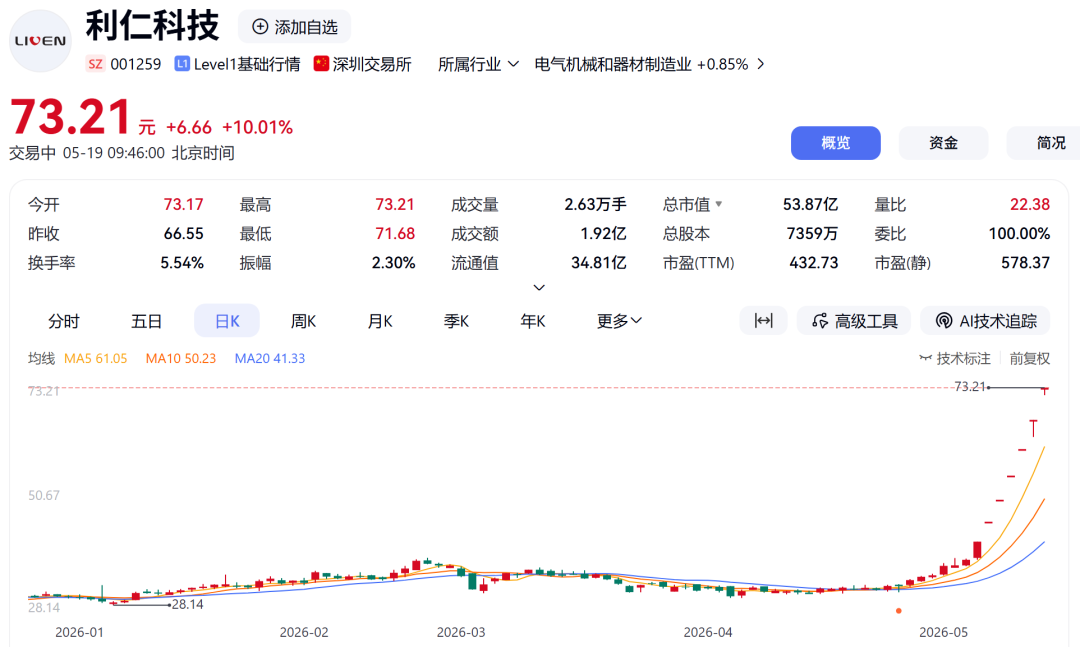This screenshot has height=647, width=1080.
Task: Click the 换手率 value 5.54%
Action: [x=182, y=263]
